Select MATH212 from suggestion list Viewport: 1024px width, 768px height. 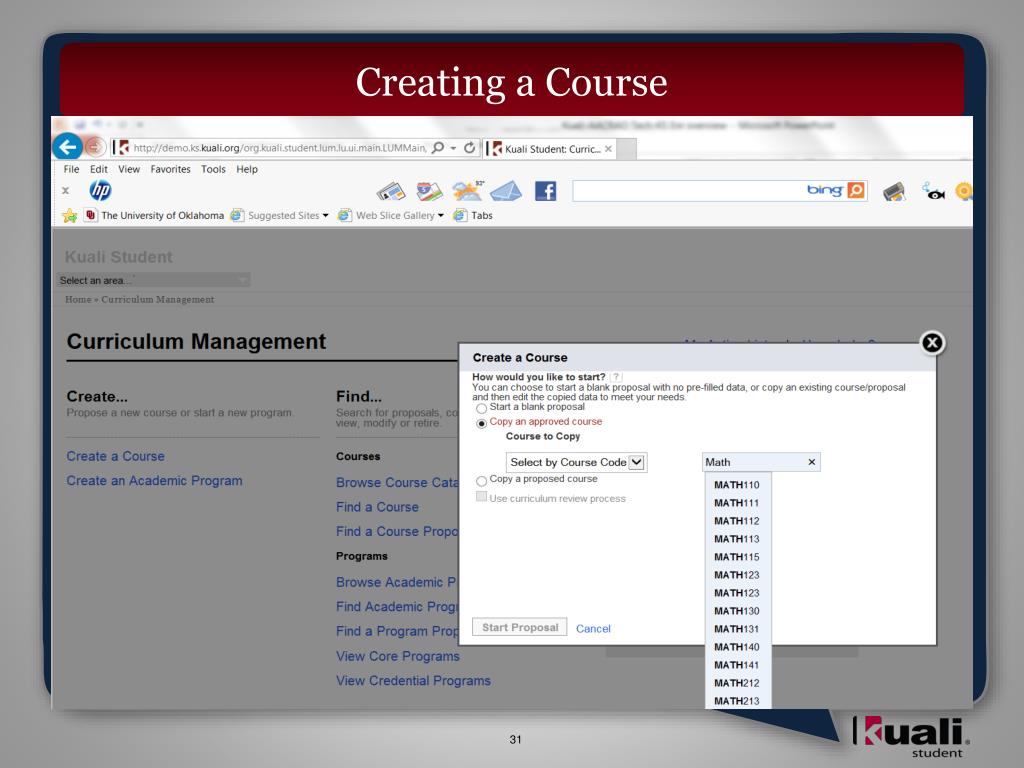coord(737,682)
